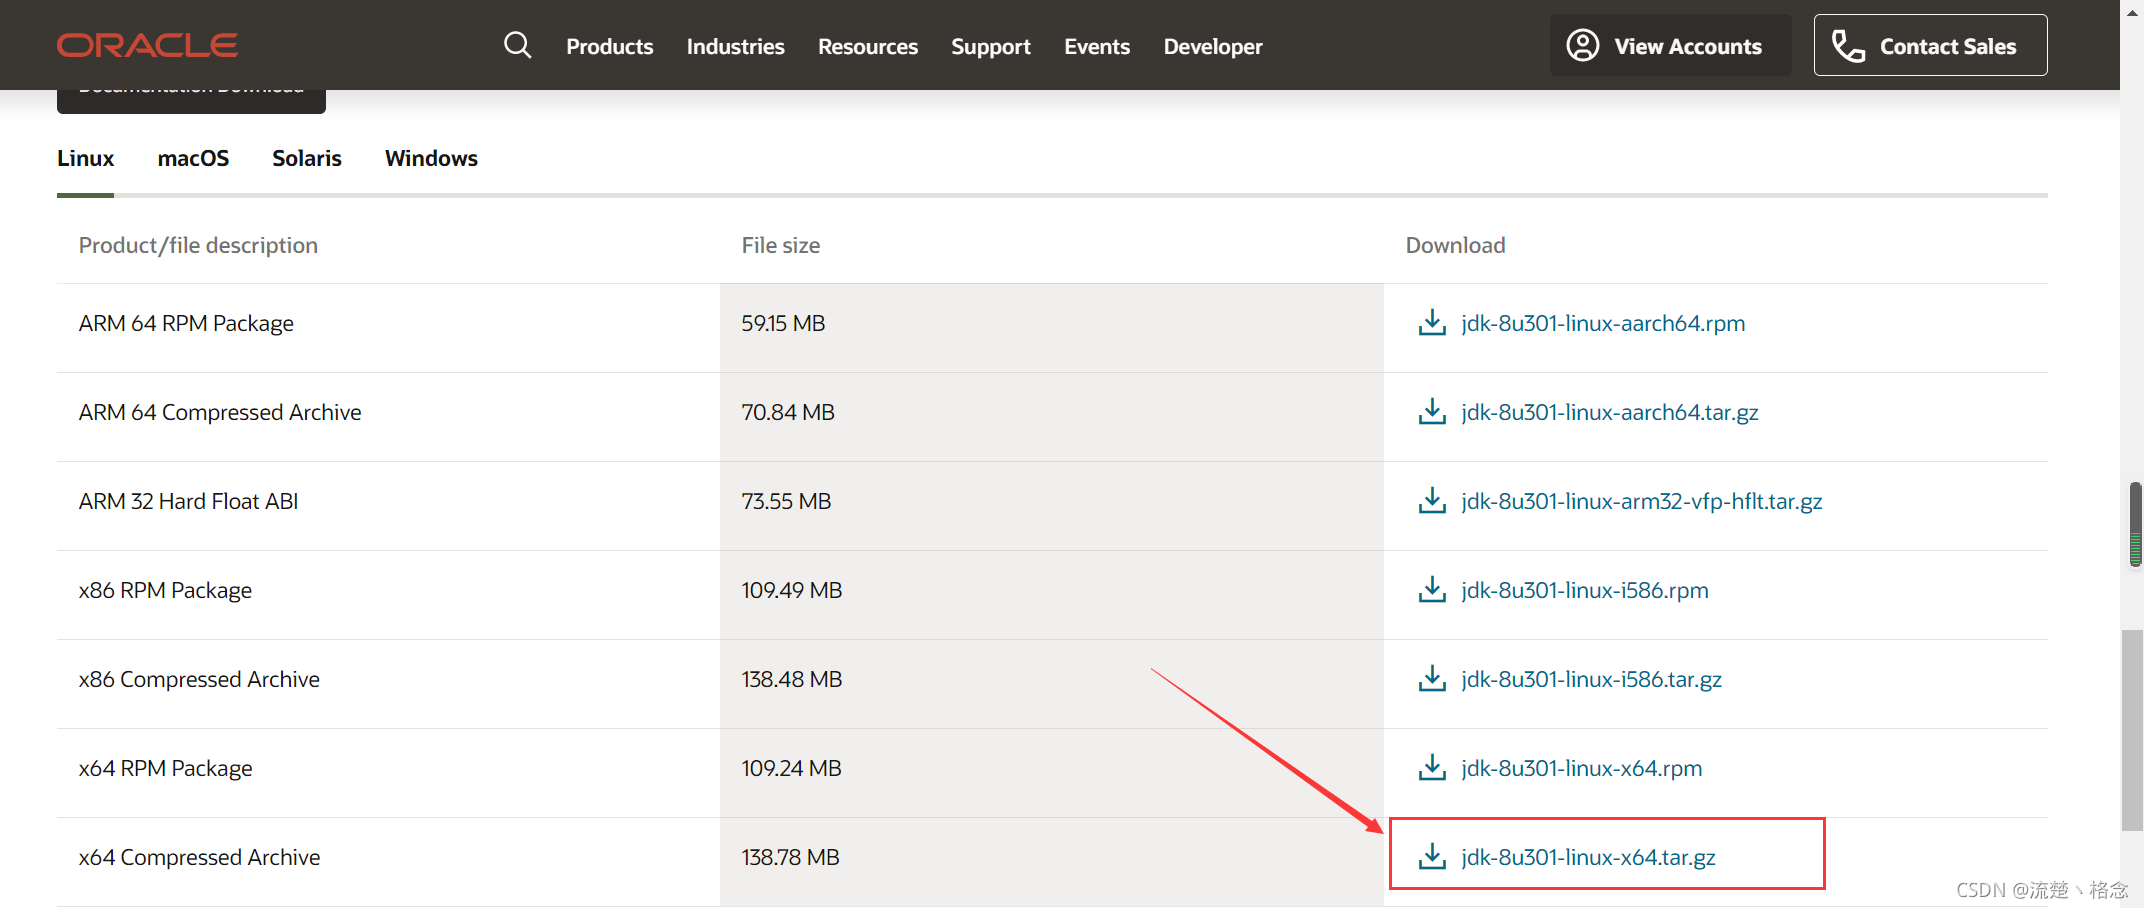The height and width of the screenshot is (908, 2144).
Task: Click download icon for jdk-8u301-linux-aarch64.rpm
Action: pos(1432,323)
